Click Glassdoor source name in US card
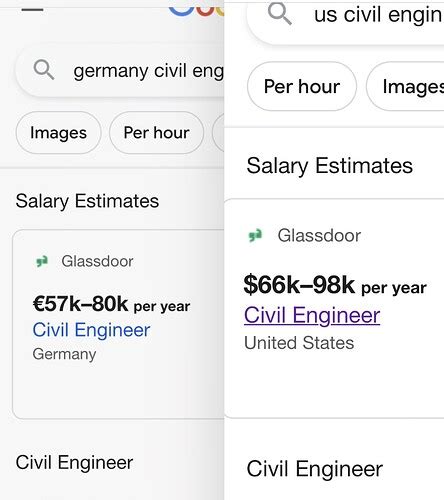The image size is (444, 500). point(319,236)
